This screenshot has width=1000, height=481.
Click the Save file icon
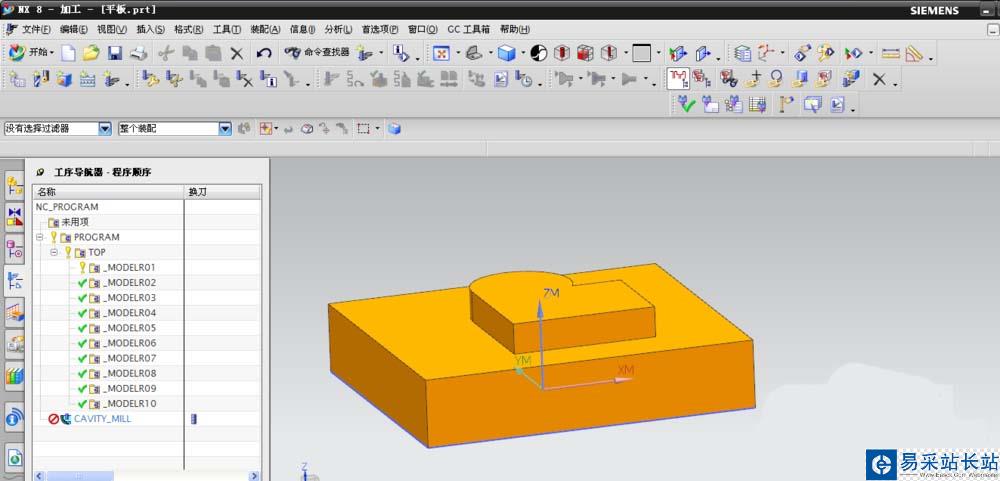coord(115,53)
